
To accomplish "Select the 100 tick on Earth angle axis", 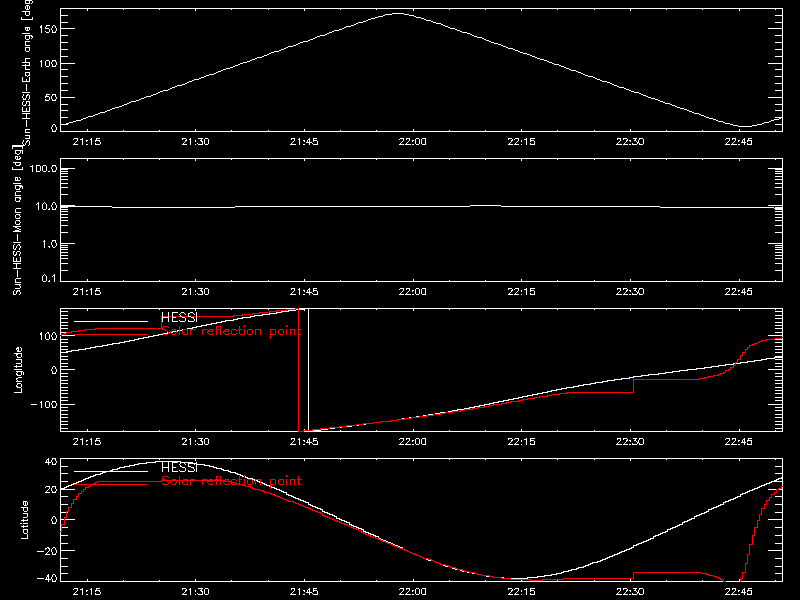I will 47,63.
